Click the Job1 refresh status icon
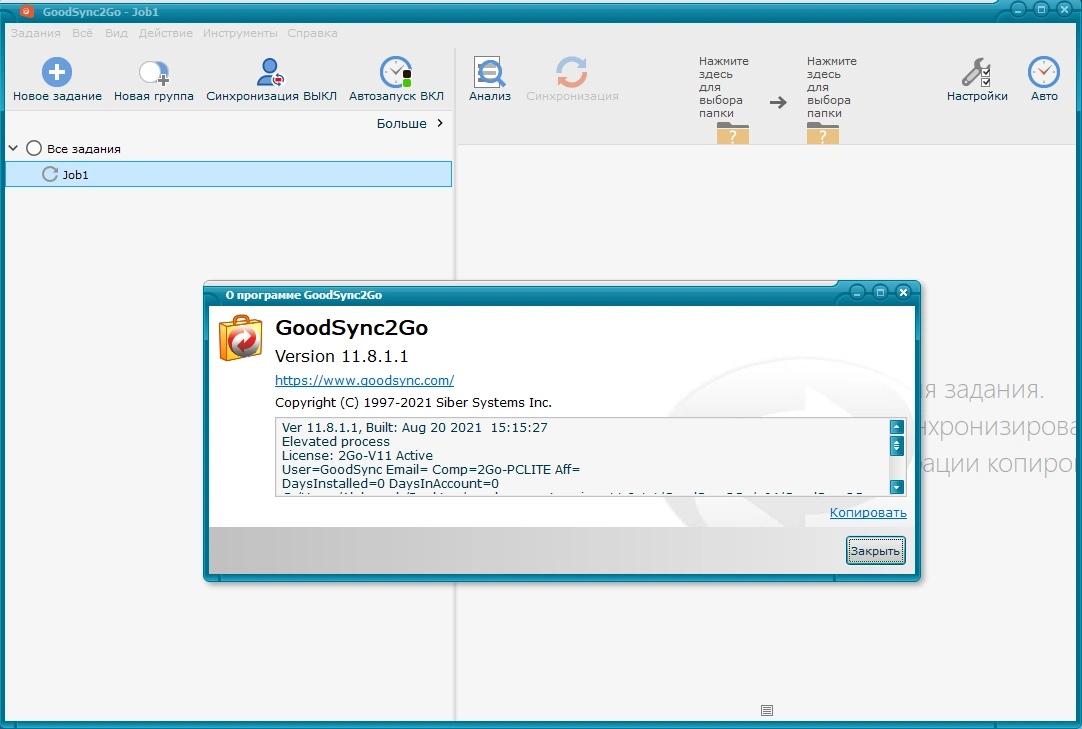The height and width of the screenshot is (729, 1082). [50, 174]
